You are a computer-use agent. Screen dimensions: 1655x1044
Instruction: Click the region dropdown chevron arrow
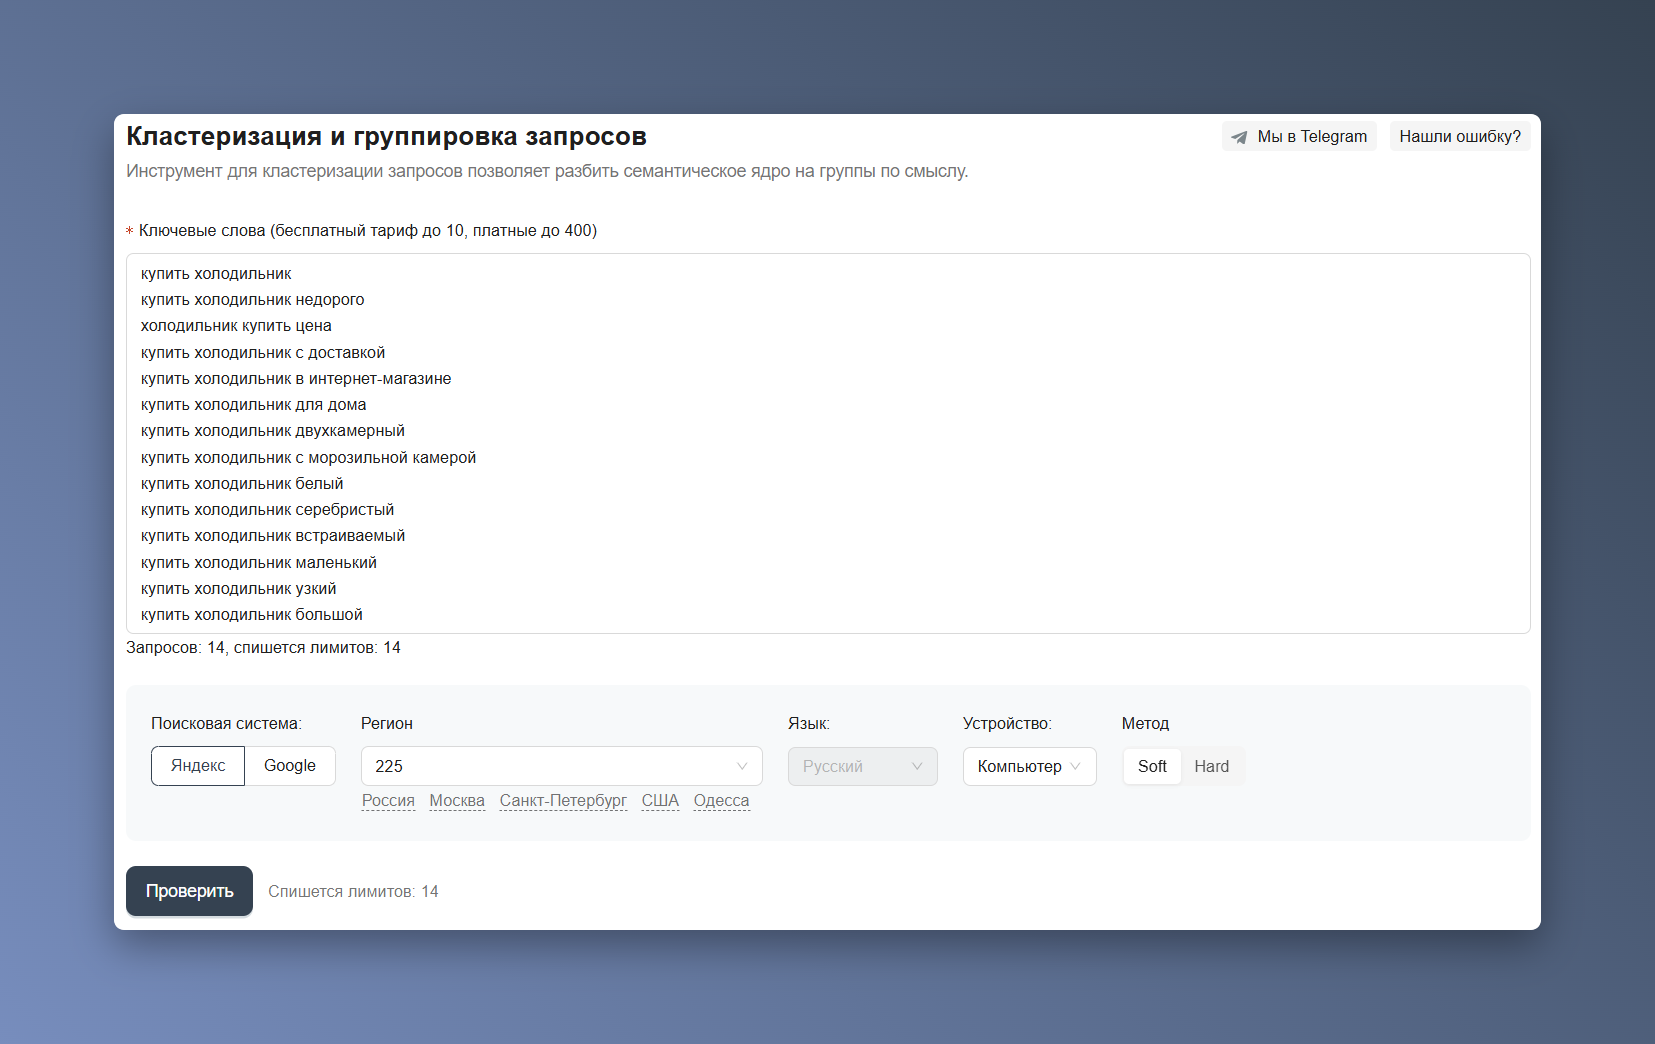(x=742, y=767)
